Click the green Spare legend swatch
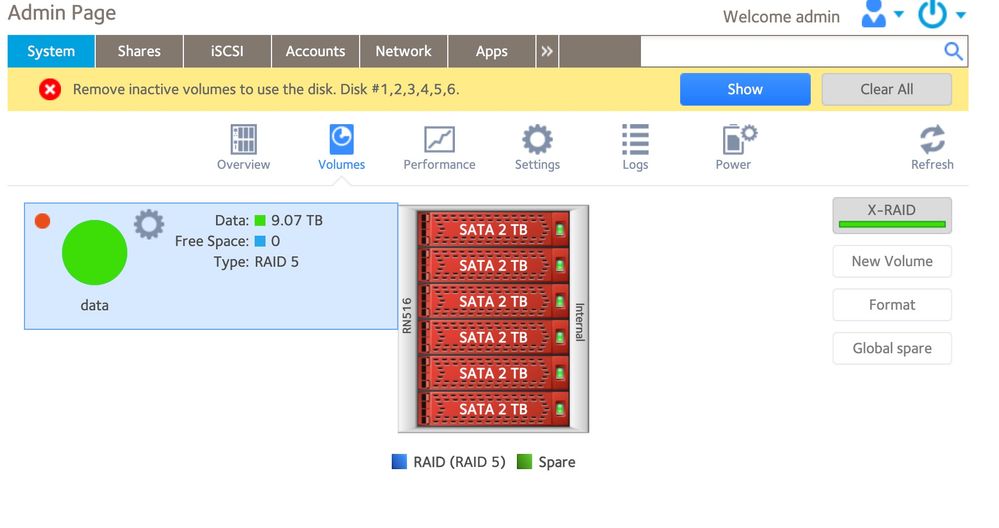Viewport: 999px width, 528px height. tap(524, 462)
